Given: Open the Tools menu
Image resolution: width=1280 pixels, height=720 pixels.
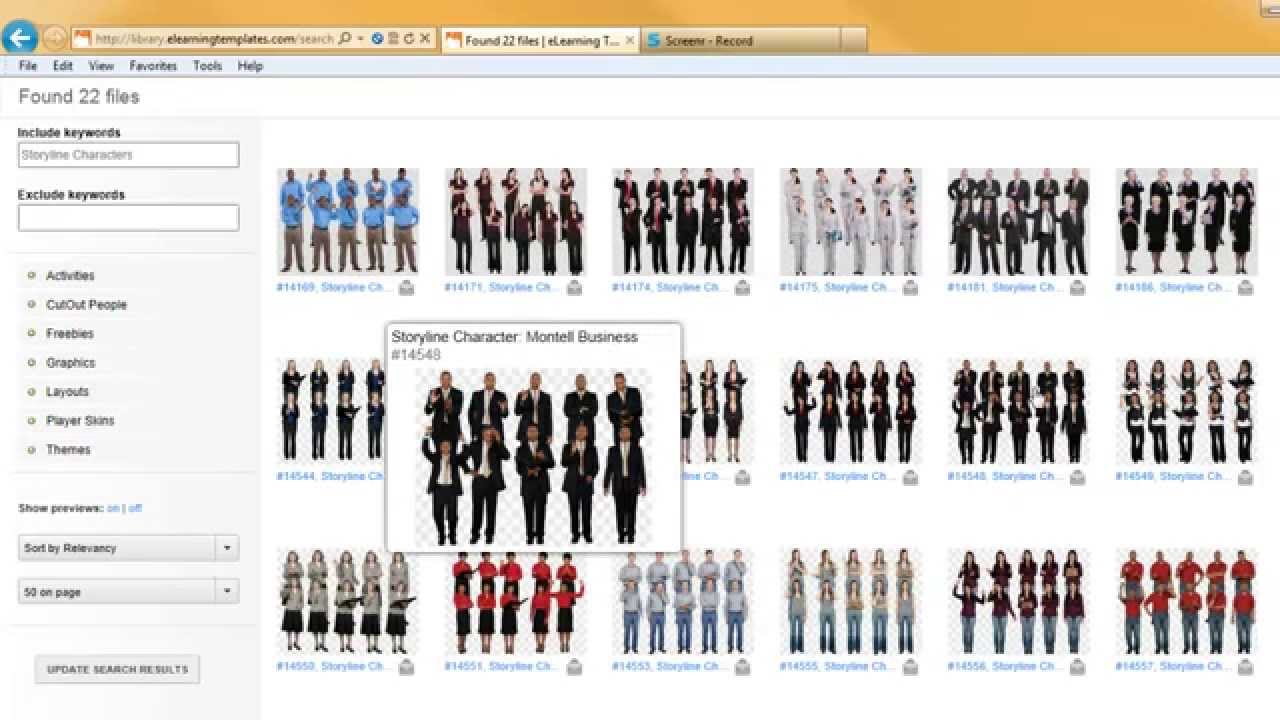Looking at the screenshot, I should click(207, 66).
